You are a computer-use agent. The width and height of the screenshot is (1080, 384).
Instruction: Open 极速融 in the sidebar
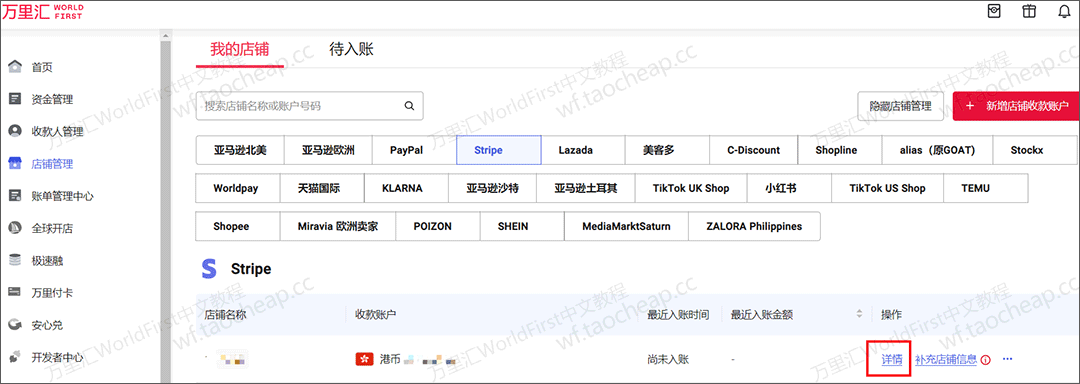pos(47,261)
